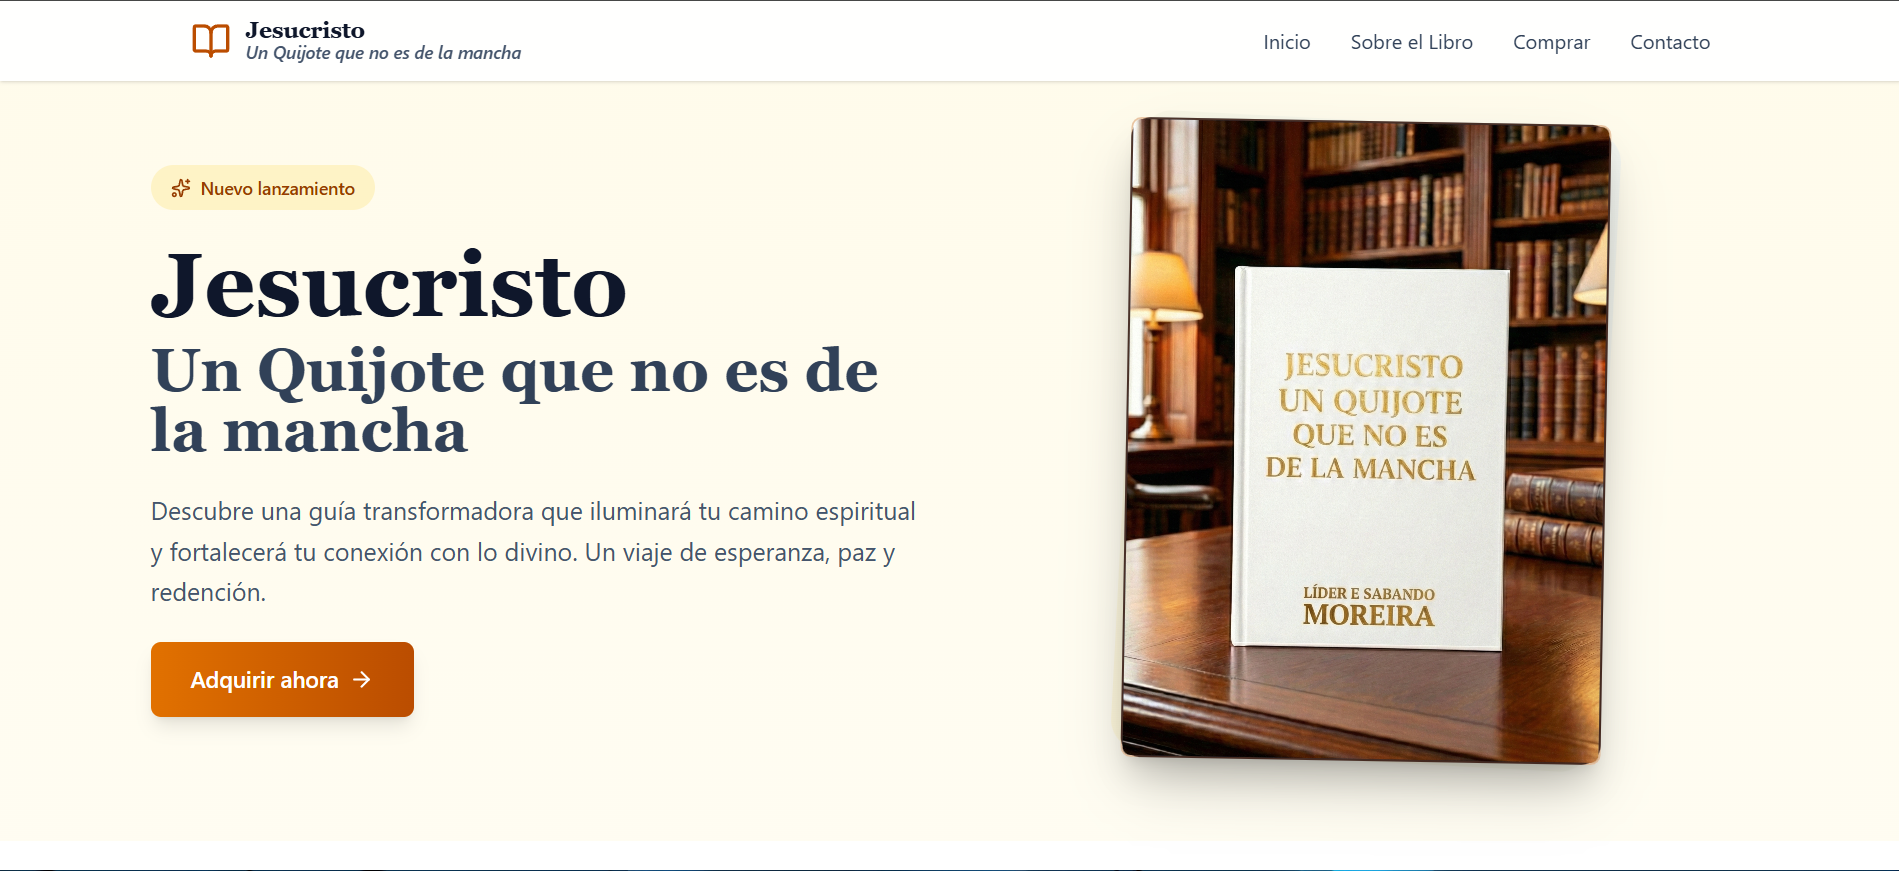Screen dimensions: 1899x871
Task: Click the wooden desk surface below the book
Action: pos(1360,700)
